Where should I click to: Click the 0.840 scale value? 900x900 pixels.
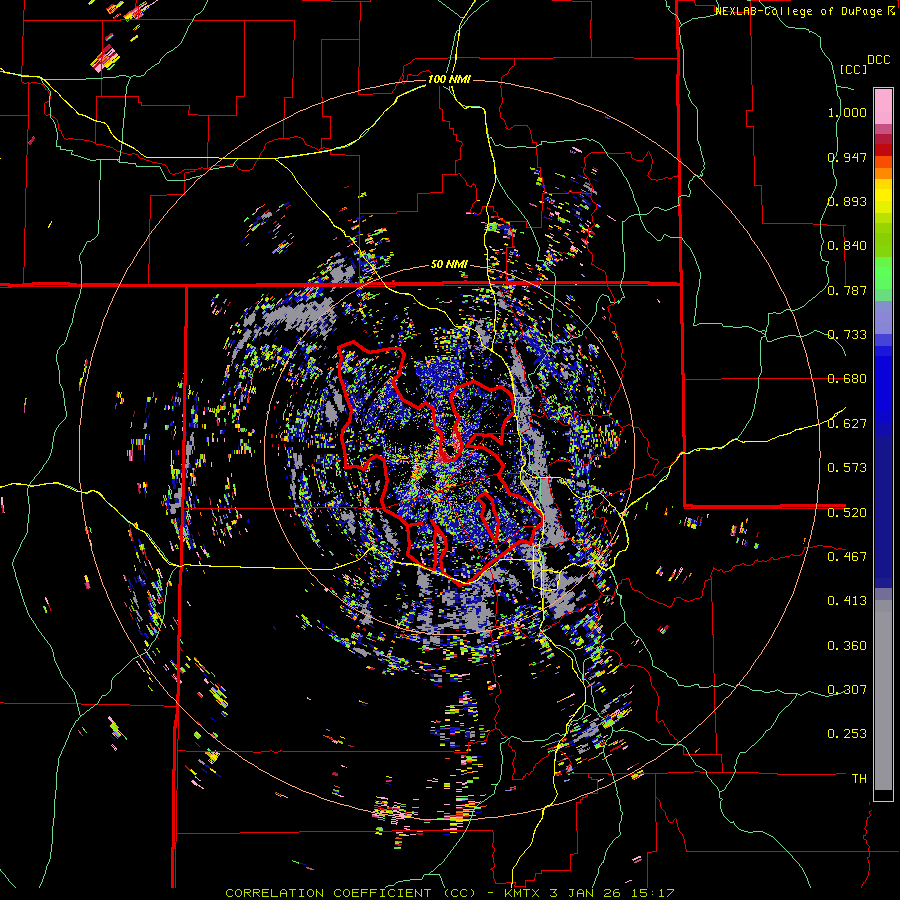pyautogui.click(x=847, y=246)
